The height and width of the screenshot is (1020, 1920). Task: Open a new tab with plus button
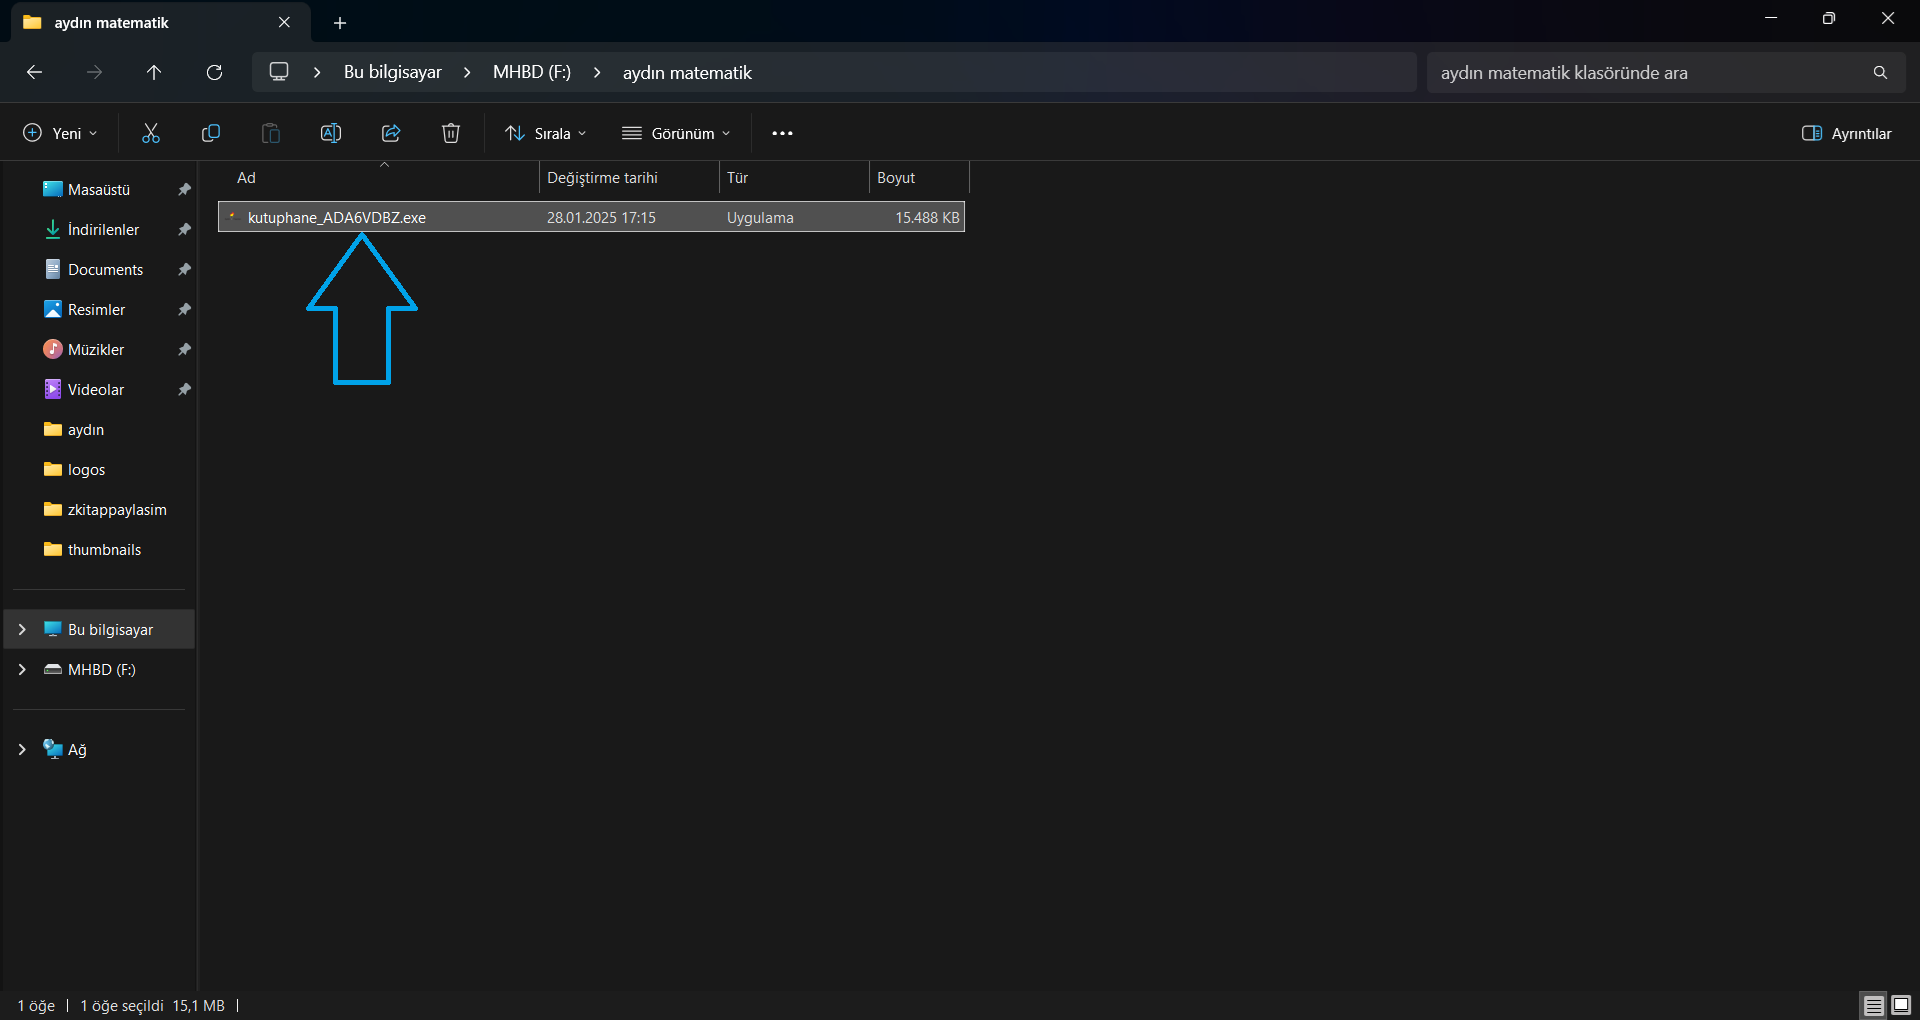click(x=340, y=22)
